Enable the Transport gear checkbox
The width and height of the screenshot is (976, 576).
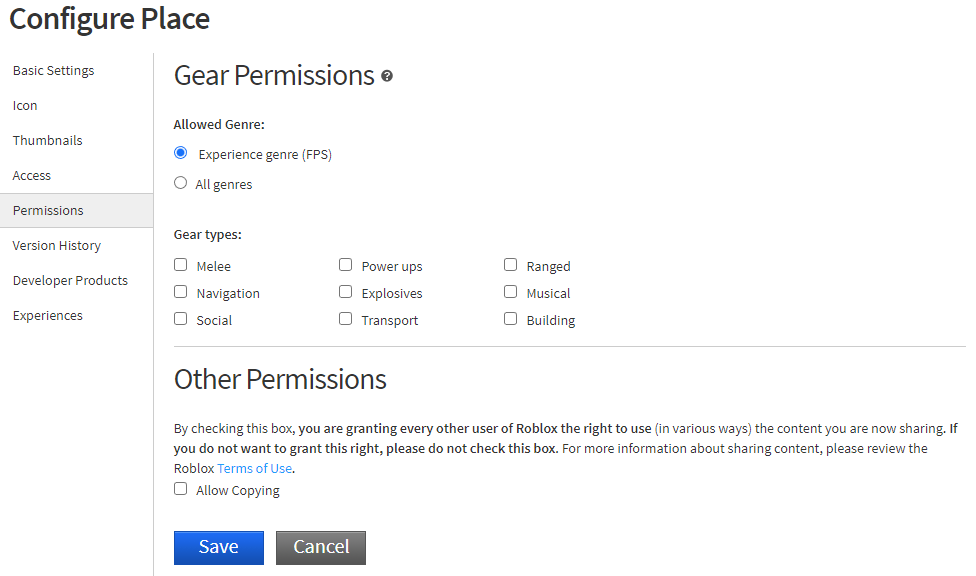pyautogui.click(x=345, y=319)
